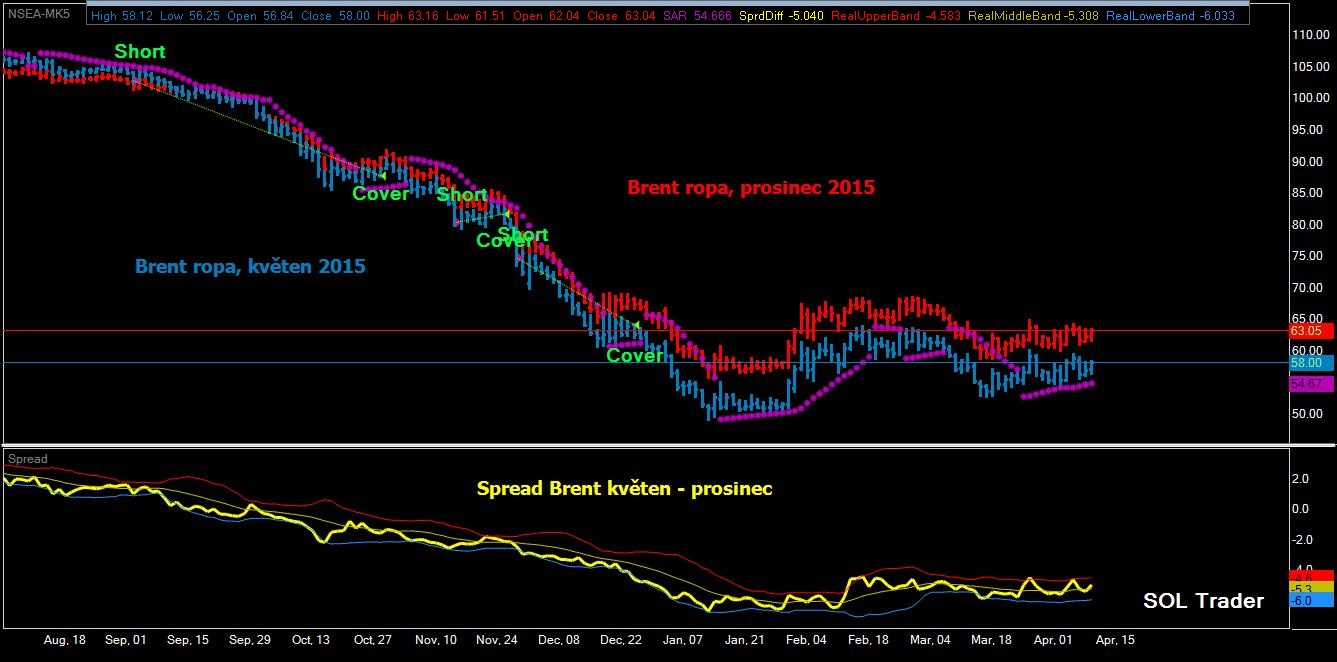Click the 'Nov, 10' date label
This screenshot has height=662, width=1337.
pos(435,639)
